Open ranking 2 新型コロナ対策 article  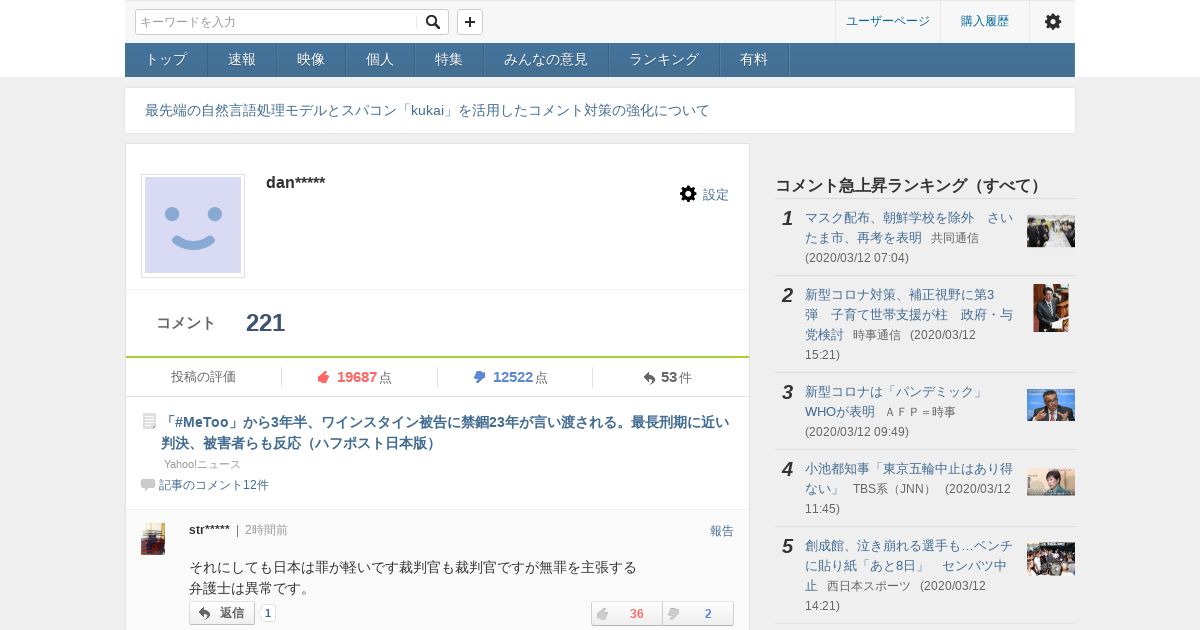[x=909, y=314]
